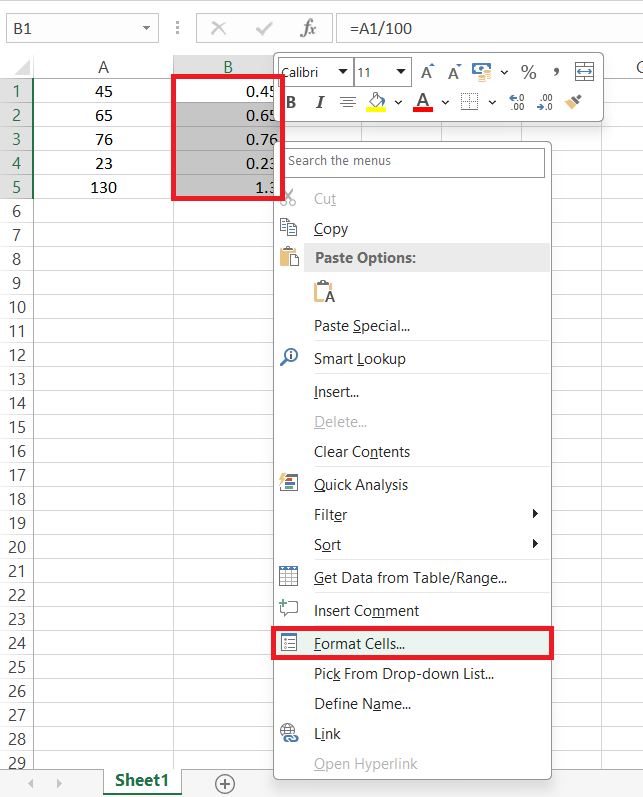Apply Accounting Number Format icon
This screenshot has width=643, height=797.
click(481, 72)
